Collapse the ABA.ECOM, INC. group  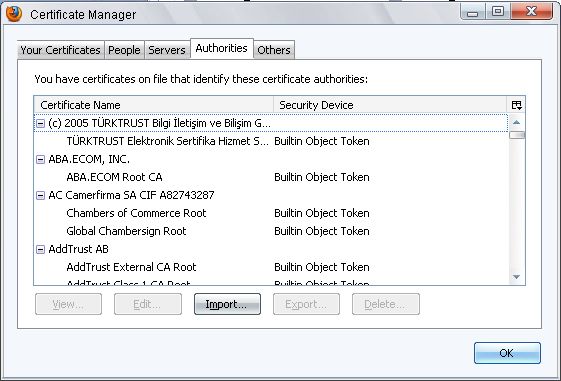(40, 159)
